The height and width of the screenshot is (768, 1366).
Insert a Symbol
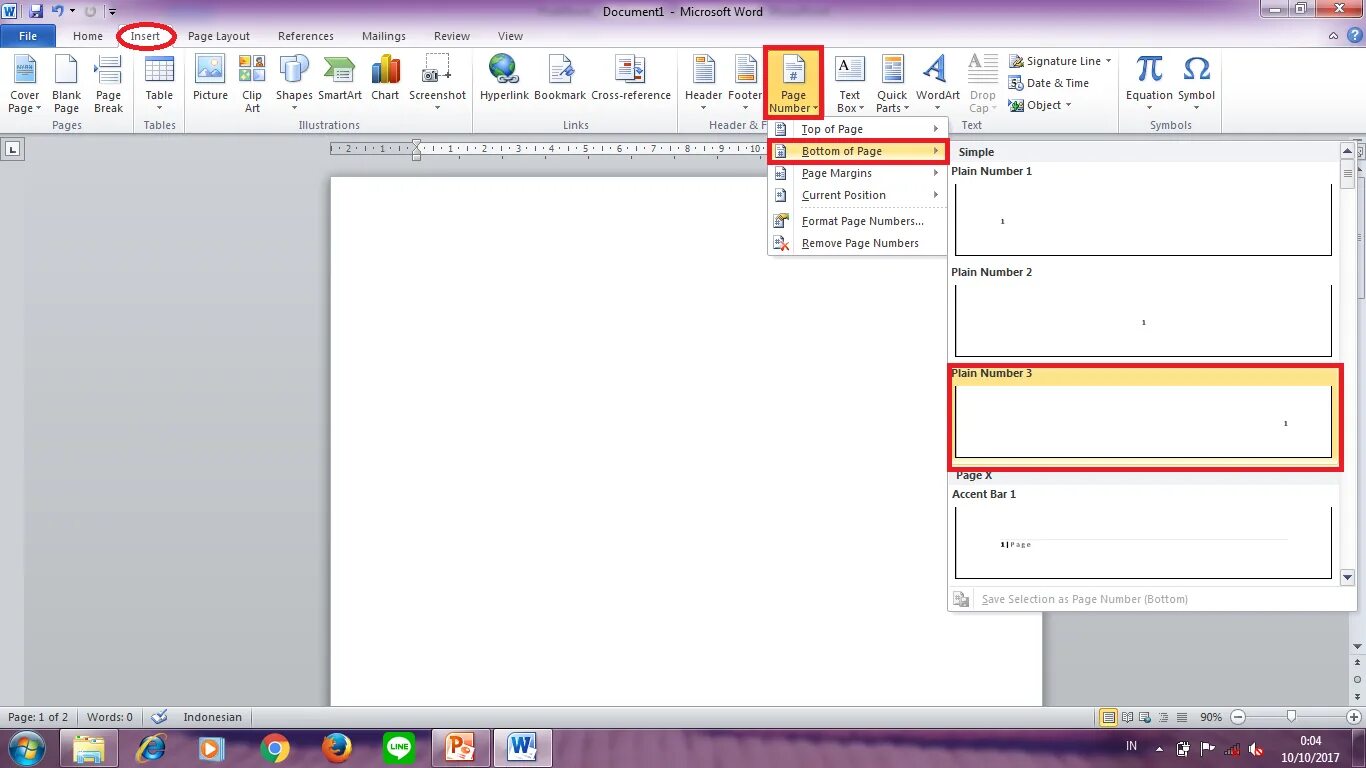tap(1196, 85)
